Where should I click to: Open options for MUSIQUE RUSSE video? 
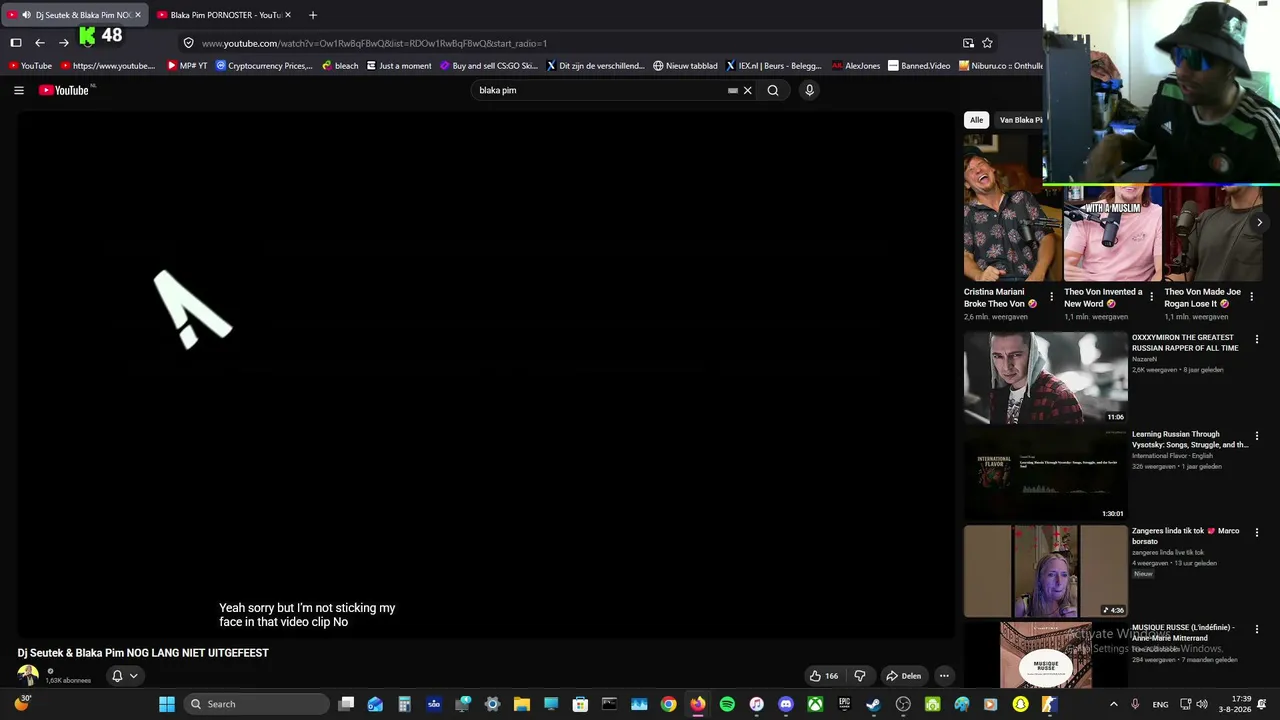click(x=1257, y=629)
